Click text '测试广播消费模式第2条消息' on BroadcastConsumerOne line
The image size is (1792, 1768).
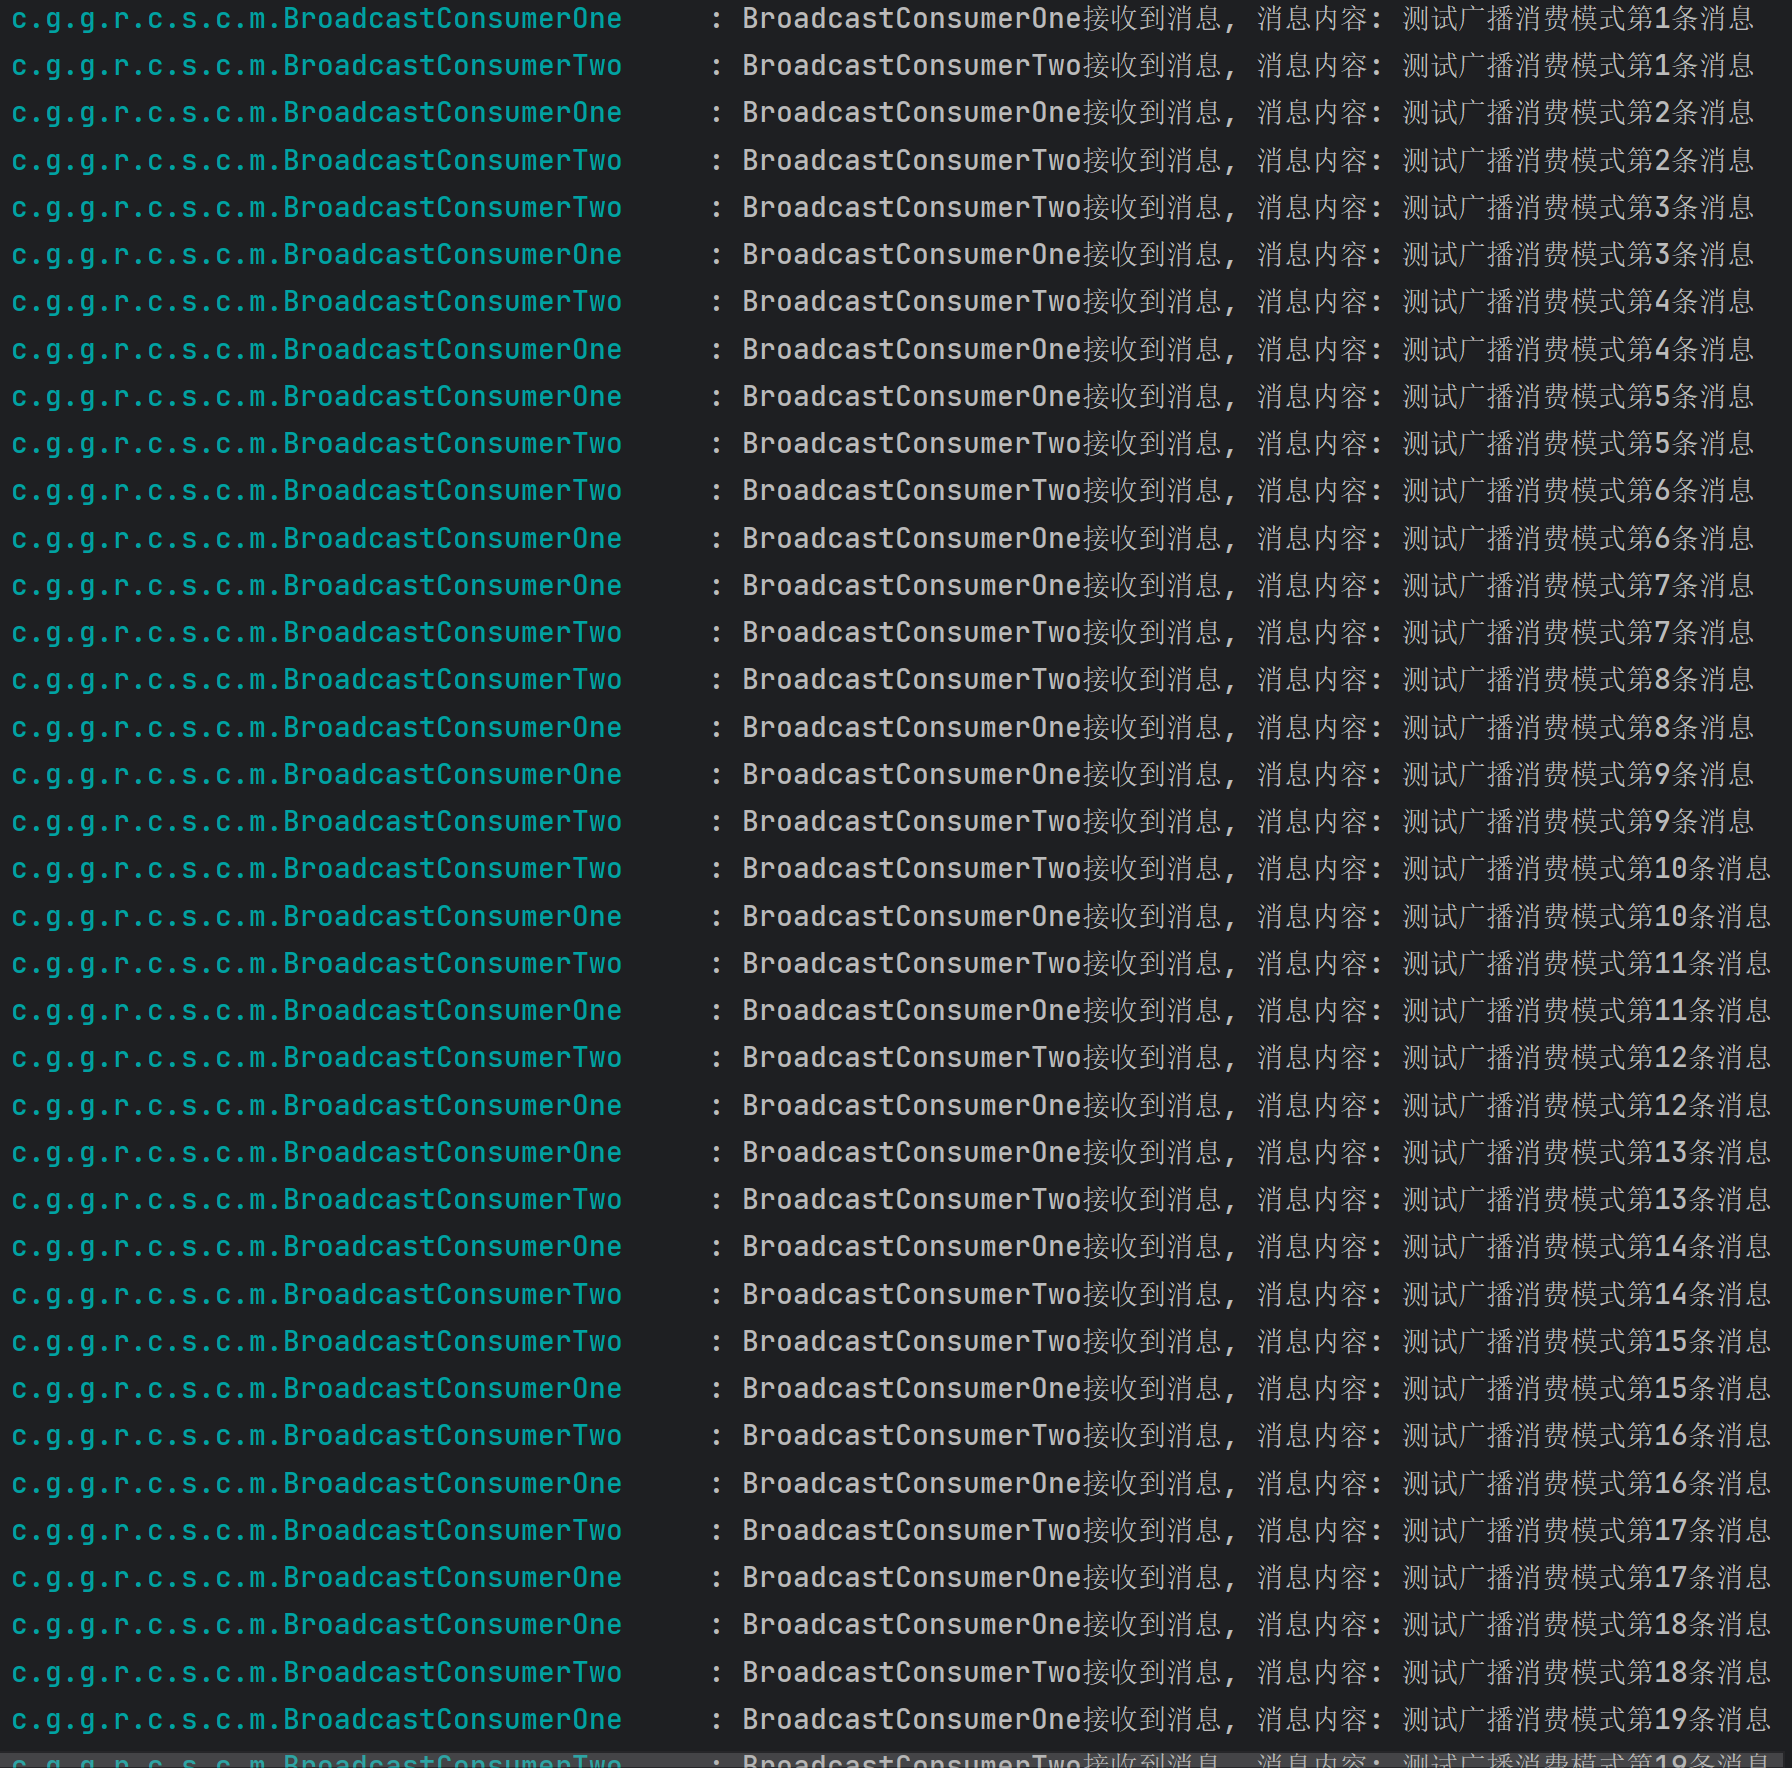click(1577, 113)
